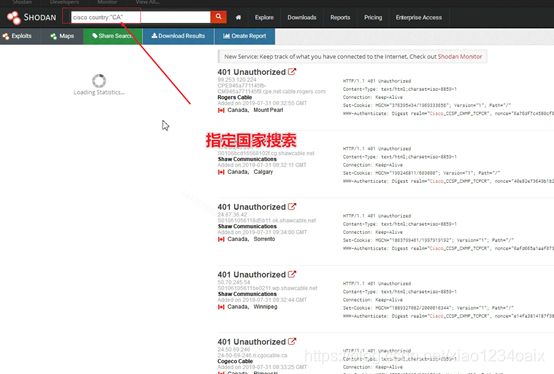The width and height of the screenshot is (554, 374).
Task: Click the IP address of the Sorrento result
Action: tap(232, 215)
